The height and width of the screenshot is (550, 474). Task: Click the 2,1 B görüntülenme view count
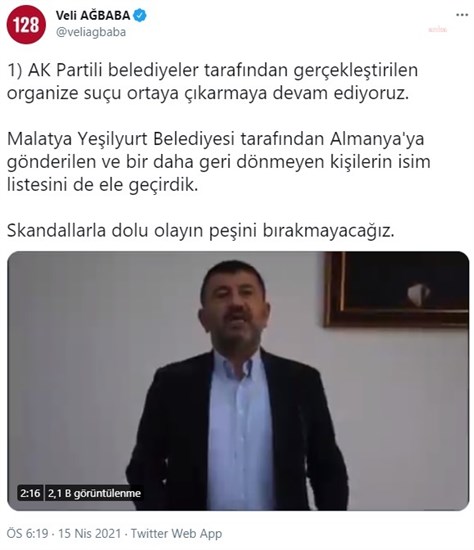[x=94, y=493]
